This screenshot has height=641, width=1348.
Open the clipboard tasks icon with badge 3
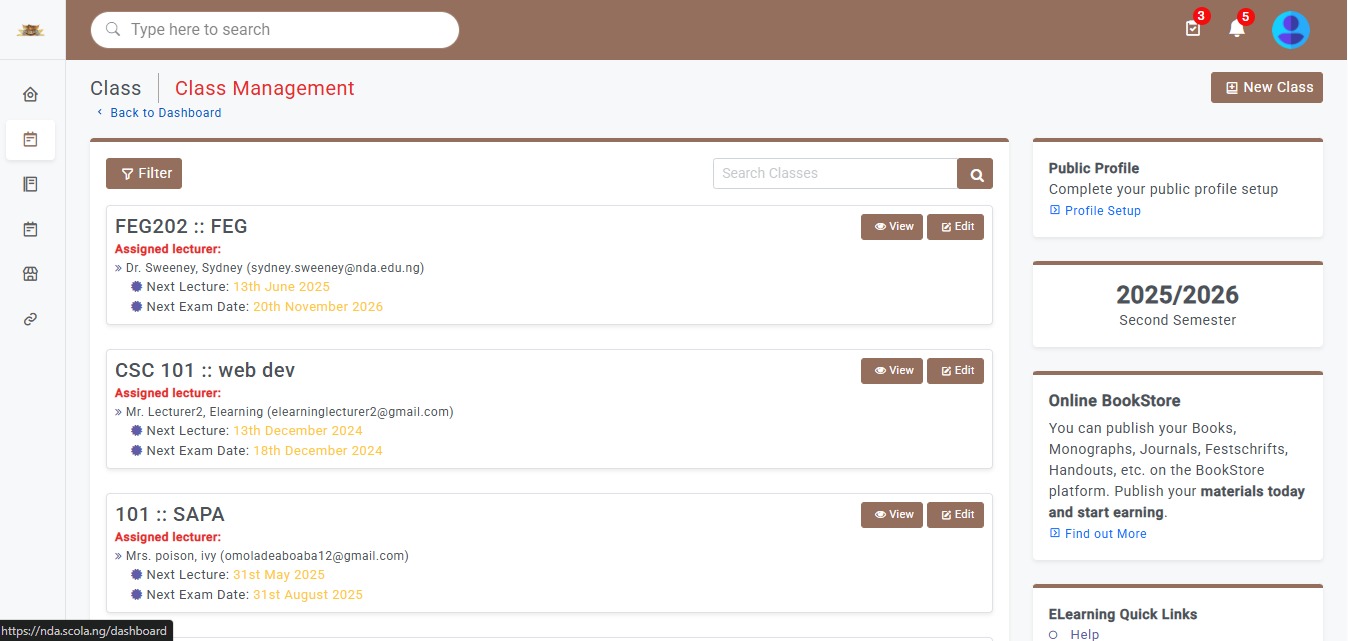[x=1192, y=29]
